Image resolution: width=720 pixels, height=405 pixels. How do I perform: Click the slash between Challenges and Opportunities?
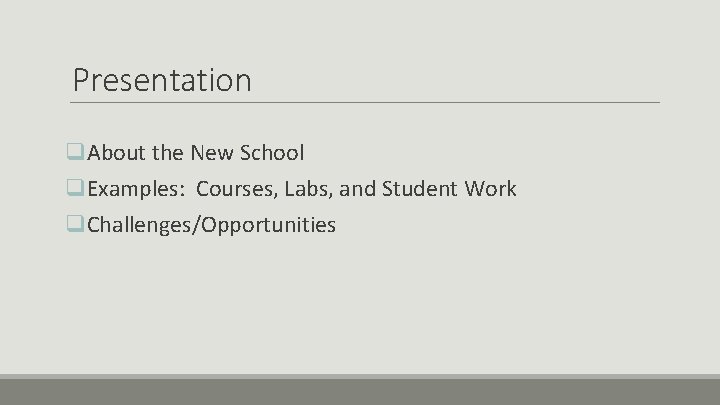[199, 225]
